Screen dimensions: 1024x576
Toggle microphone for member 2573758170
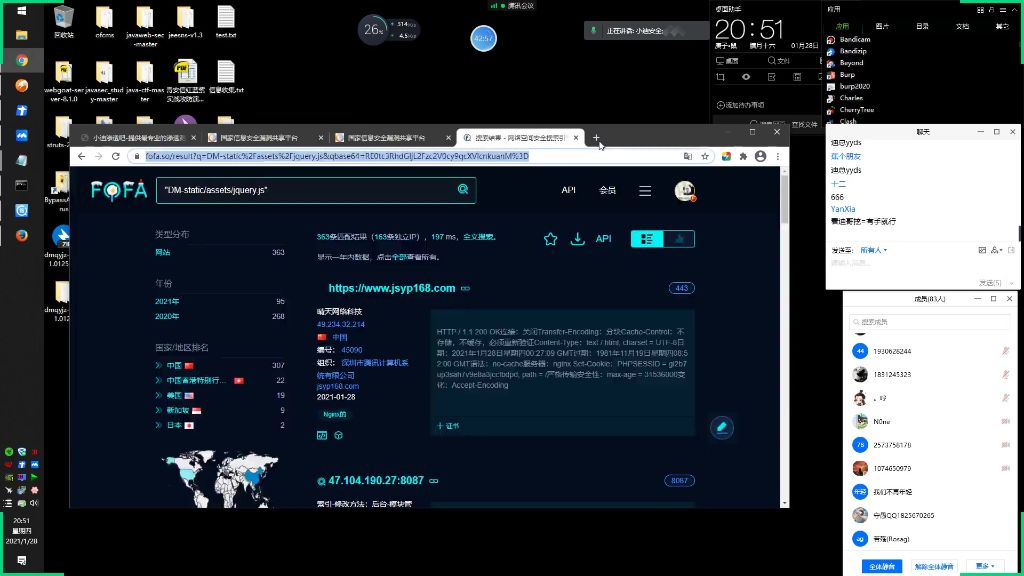click(1006, 445)
